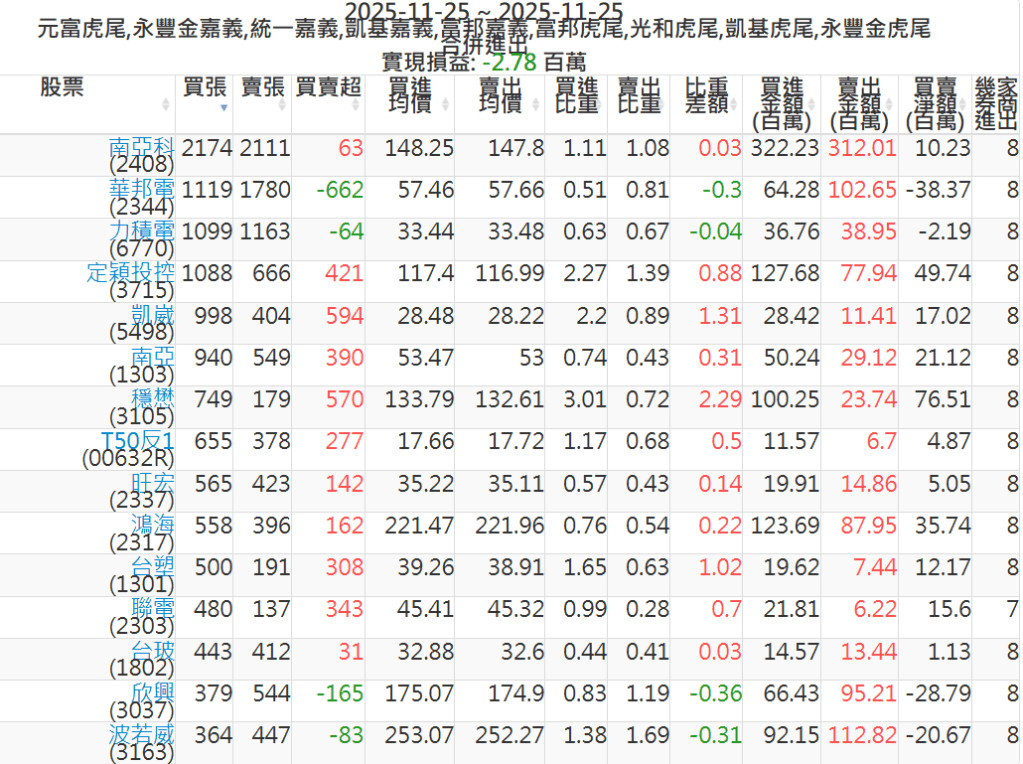Open the 華邦電 (2344) stock link
1023x764 pixels.
tap(141, 189)
